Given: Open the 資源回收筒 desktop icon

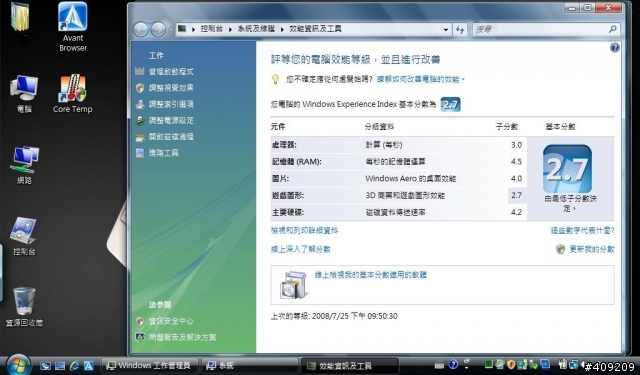Looking at the screenshot, I should pos(24,307).
